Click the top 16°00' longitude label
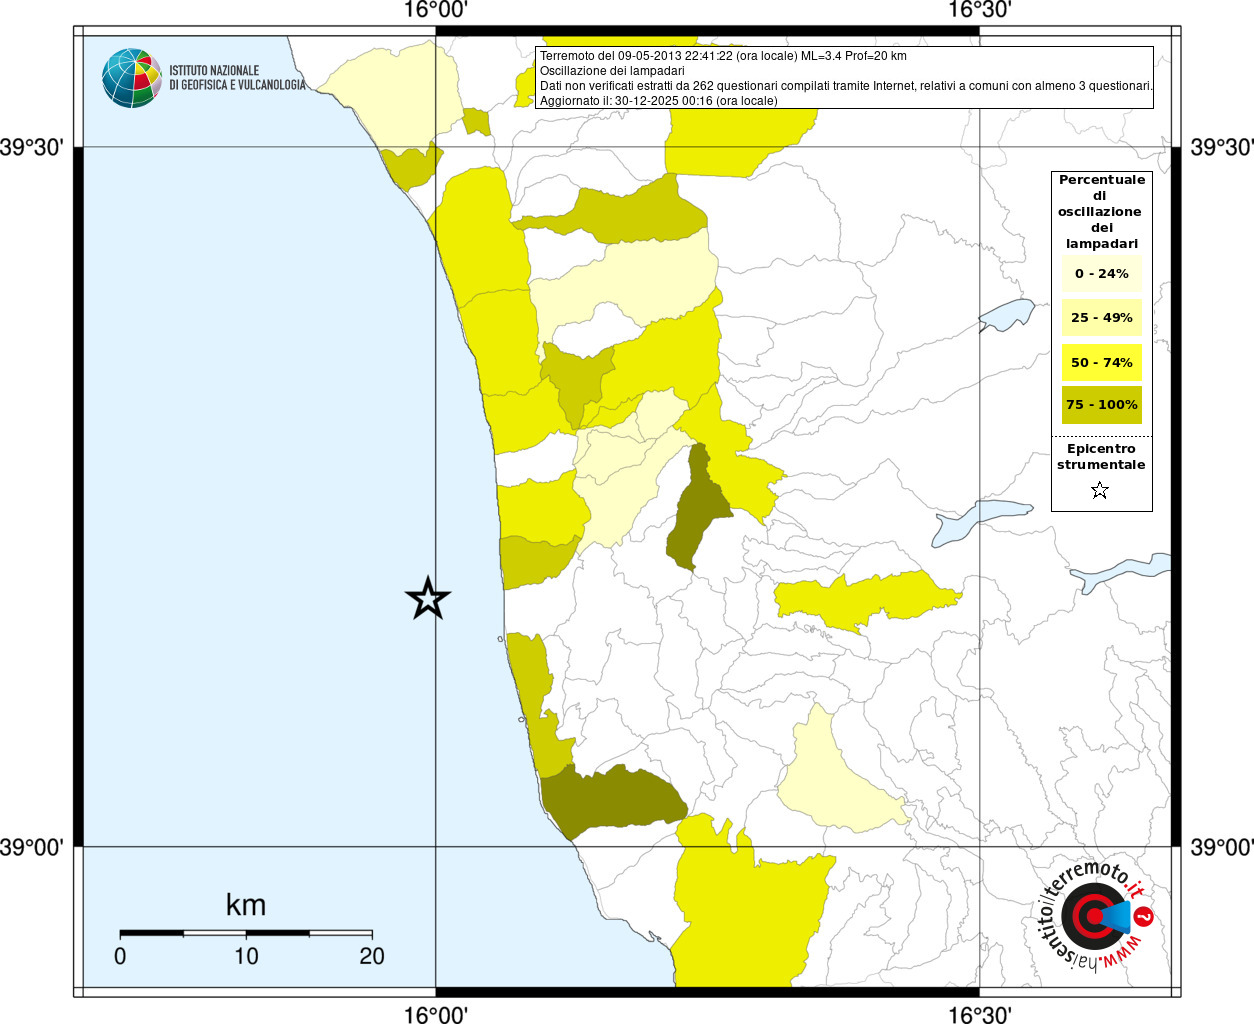The width and height of the screenshot is (1254, 1024). pyautogui.click(x=436, y=10)
